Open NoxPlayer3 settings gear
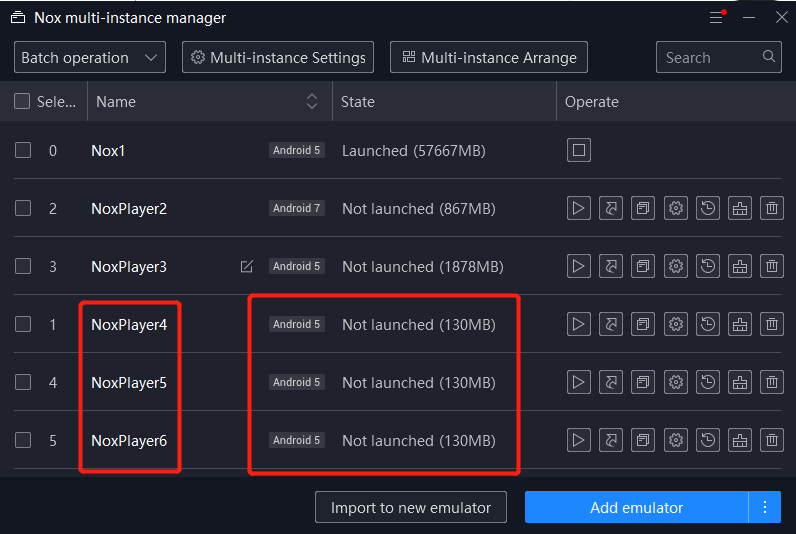This screenshot has height=534, width=796. tap(676, 266)
